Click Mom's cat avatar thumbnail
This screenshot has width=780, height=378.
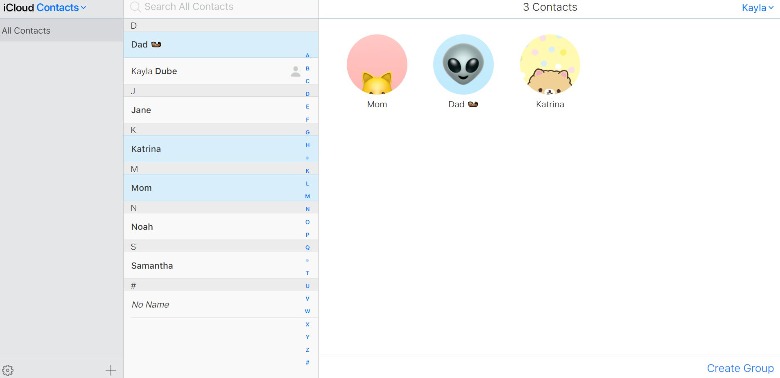pos(377,64)
